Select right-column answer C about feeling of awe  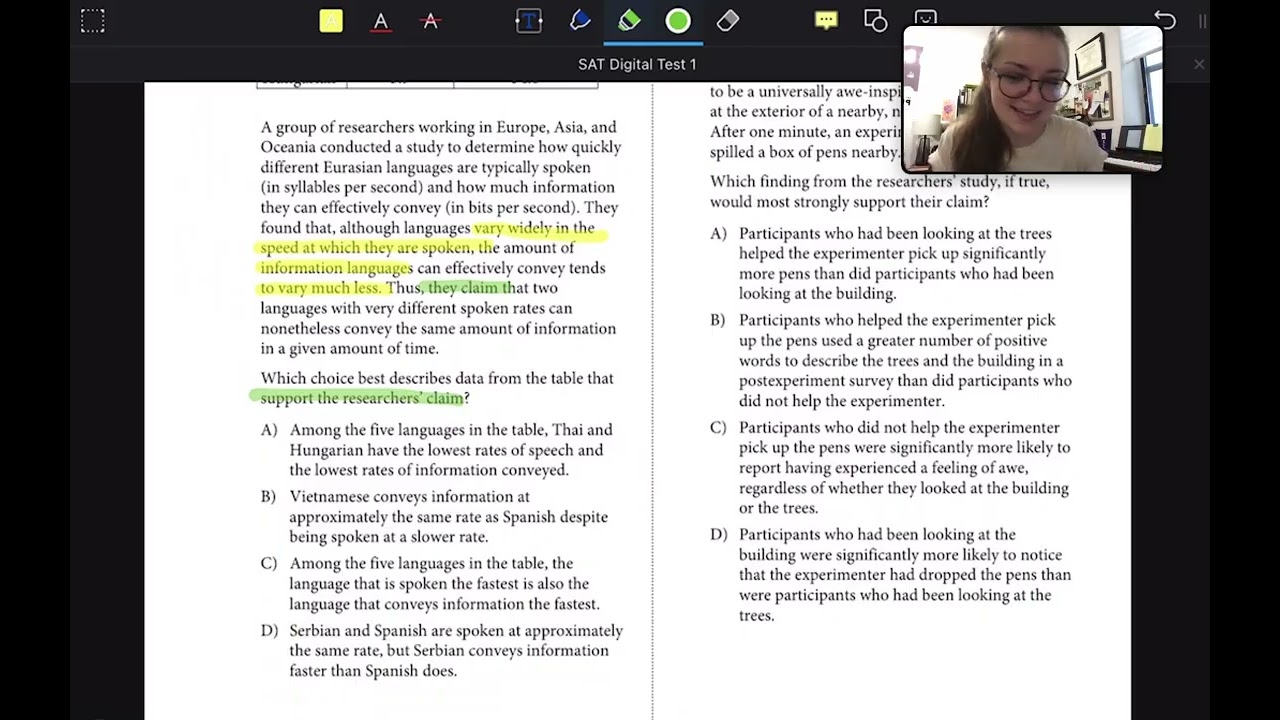coord(890,468)
